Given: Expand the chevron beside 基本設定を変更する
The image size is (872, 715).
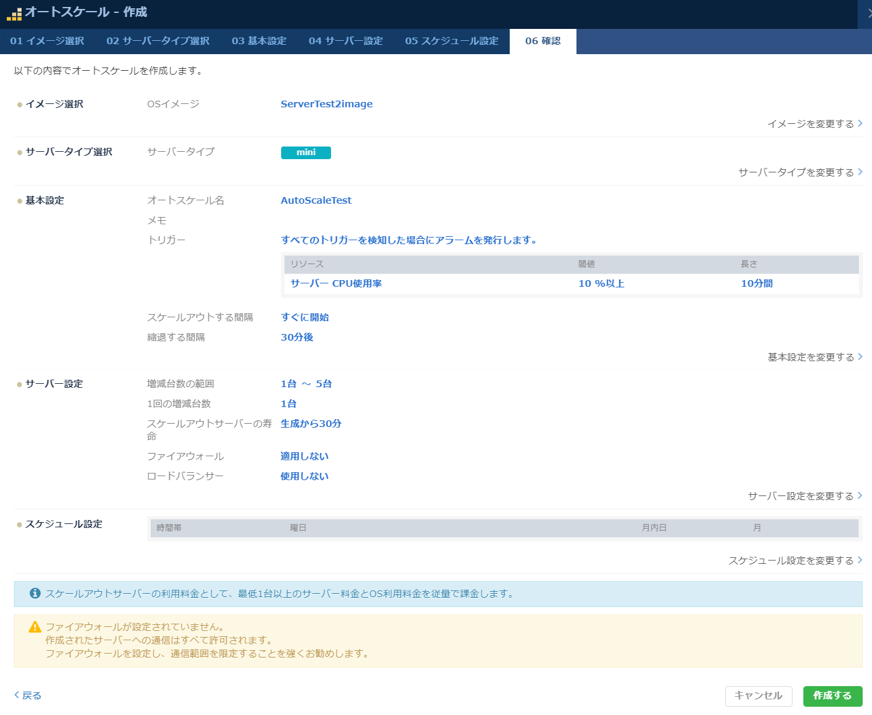Looking at the screenshot, I should click(858, 354).
